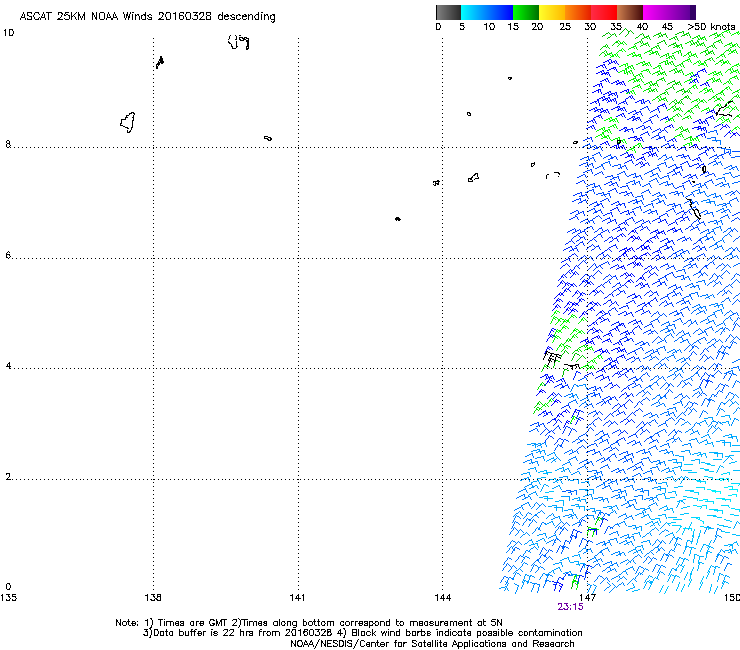Click the latitude "8" axis label
Viewport: 740px width, 650px height.
[8, 144]
